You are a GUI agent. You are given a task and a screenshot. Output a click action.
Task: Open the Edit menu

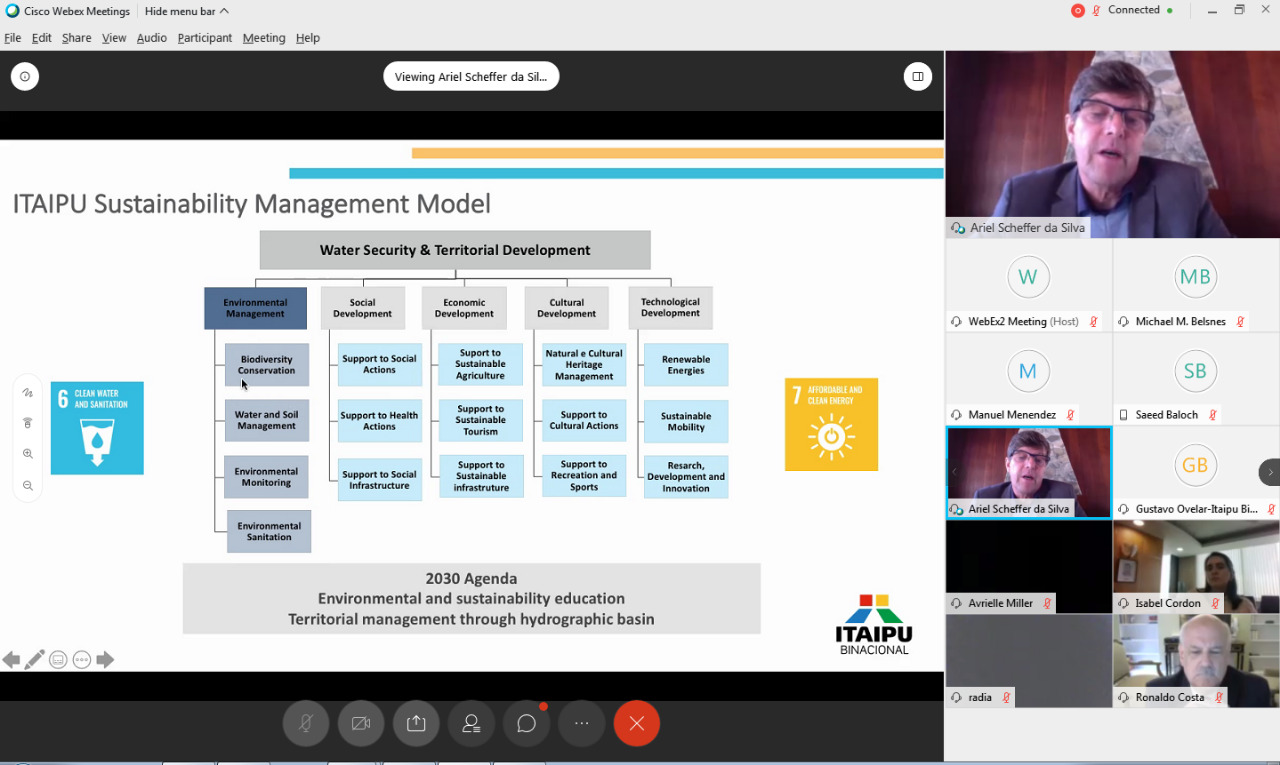[41, 38]
